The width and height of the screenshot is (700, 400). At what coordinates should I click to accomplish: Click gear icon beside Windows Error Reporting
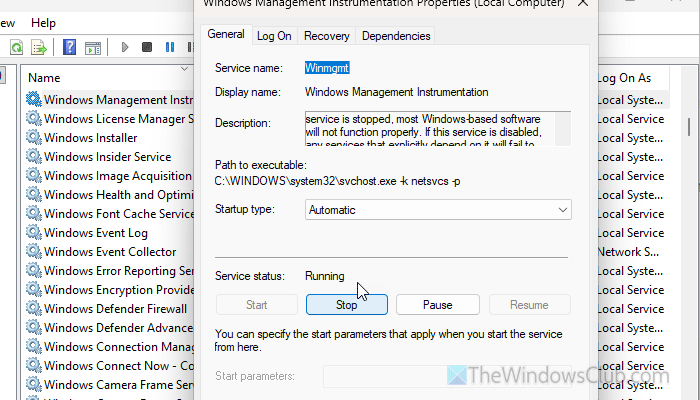[x=33, y=270]
